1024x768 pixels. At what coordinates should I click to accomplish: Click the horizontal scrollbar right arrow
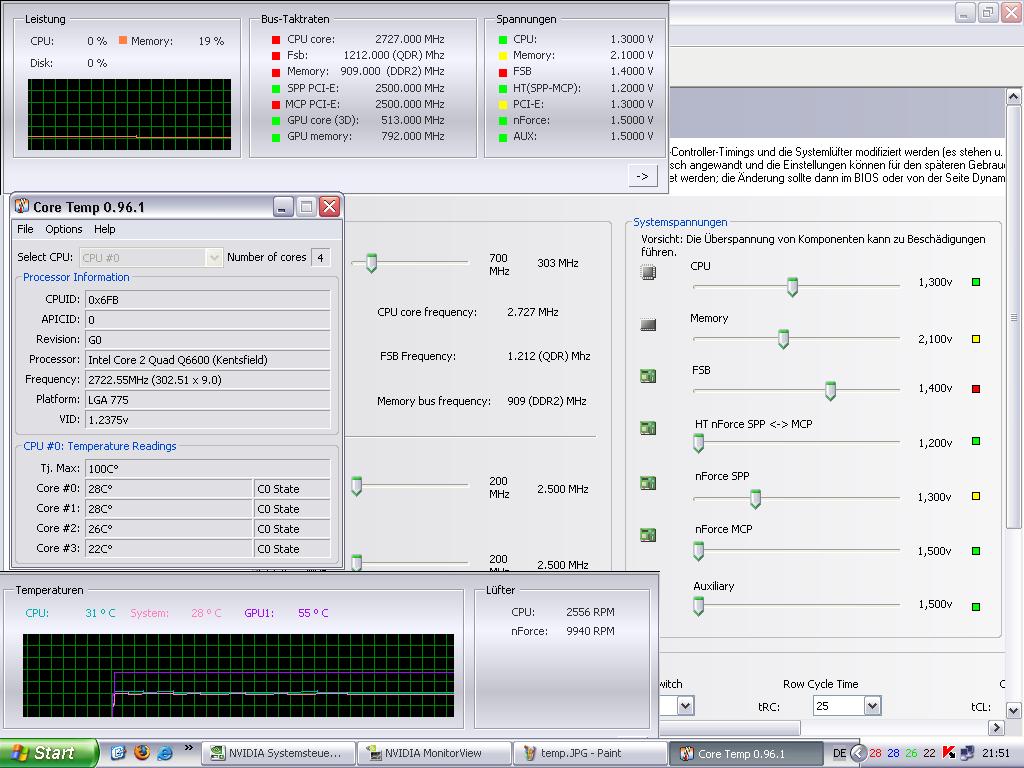pos(996,727)
